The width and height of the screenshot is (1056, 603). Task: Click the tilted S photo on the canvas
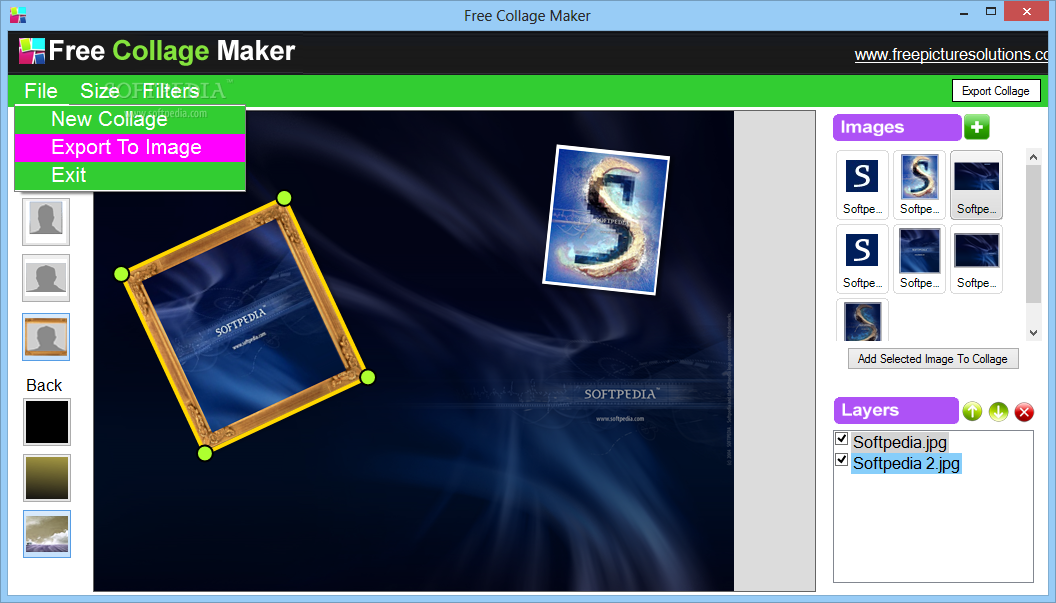606,220
